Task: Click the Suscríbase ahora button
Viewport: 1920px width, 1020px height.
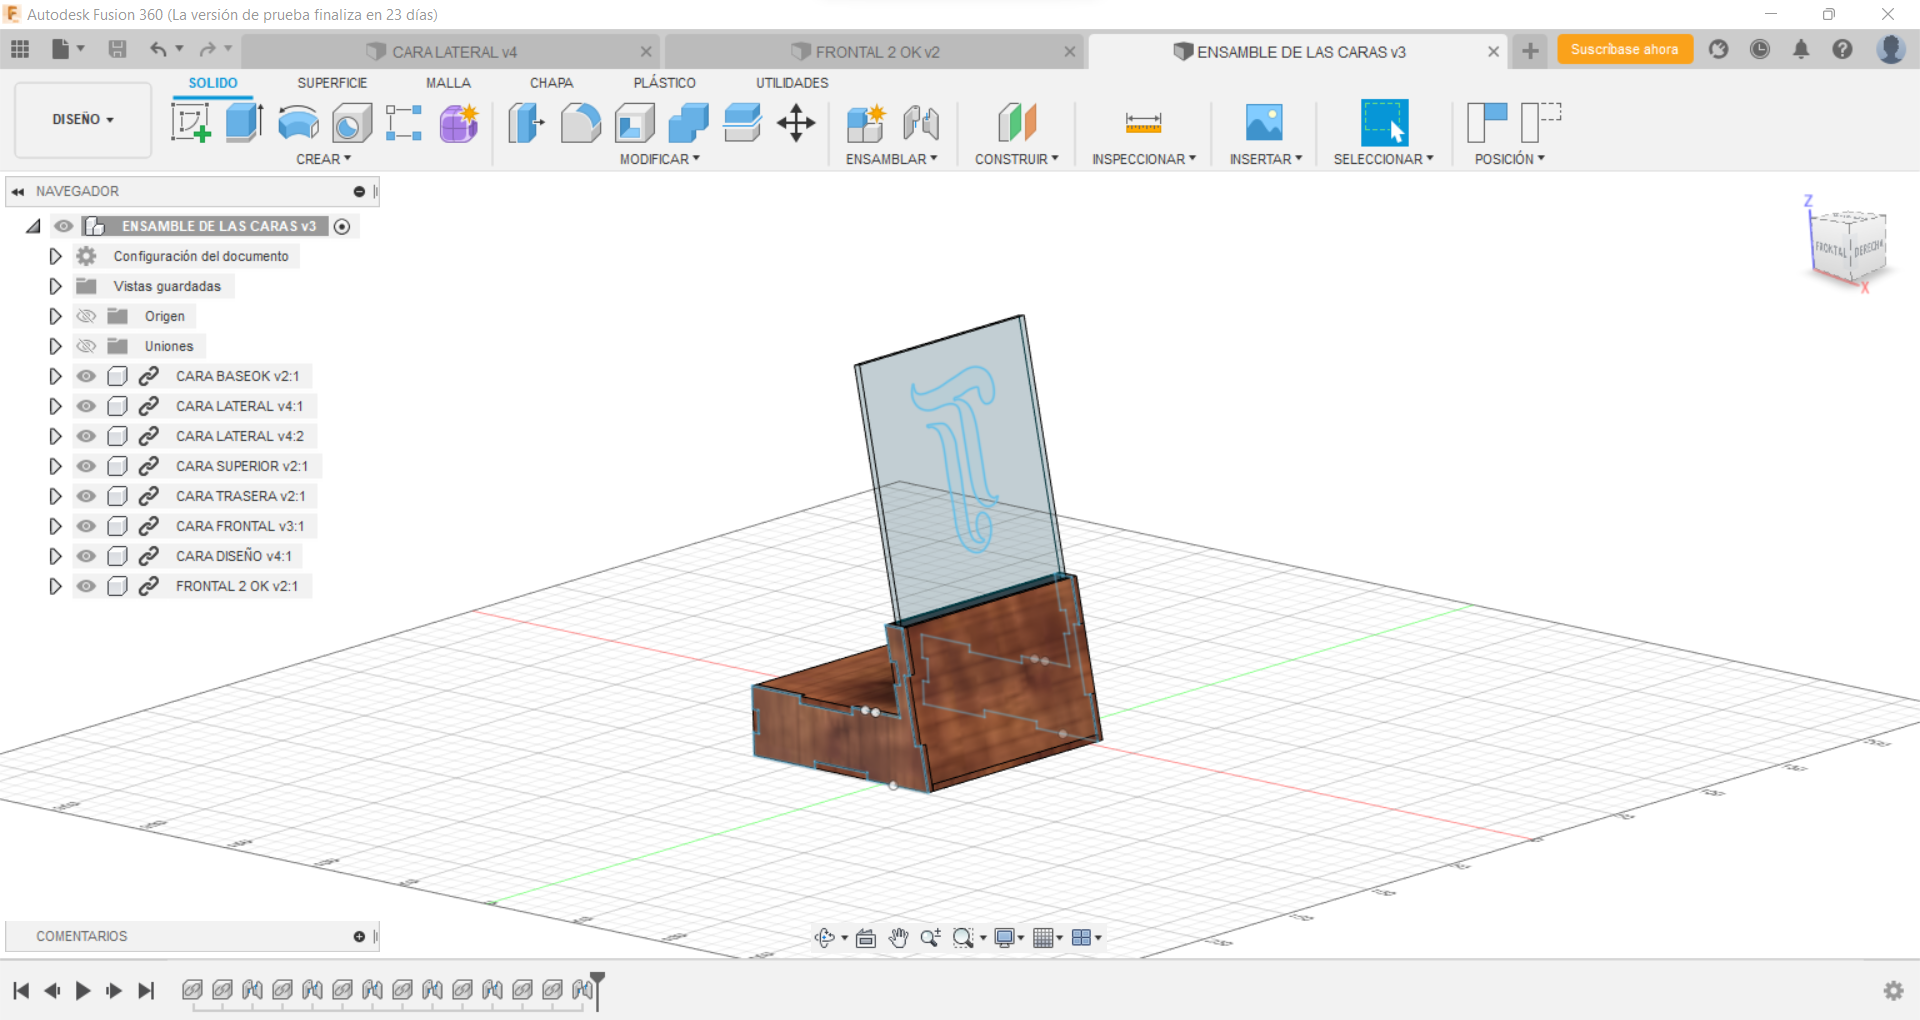Action: tap(1624, 49)
